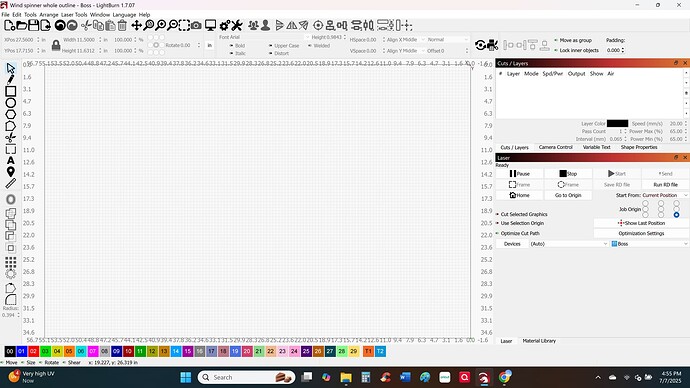Screen dimensions: 690x388
Task: Open the Font Arial dropdown
Action: point(264,37)
